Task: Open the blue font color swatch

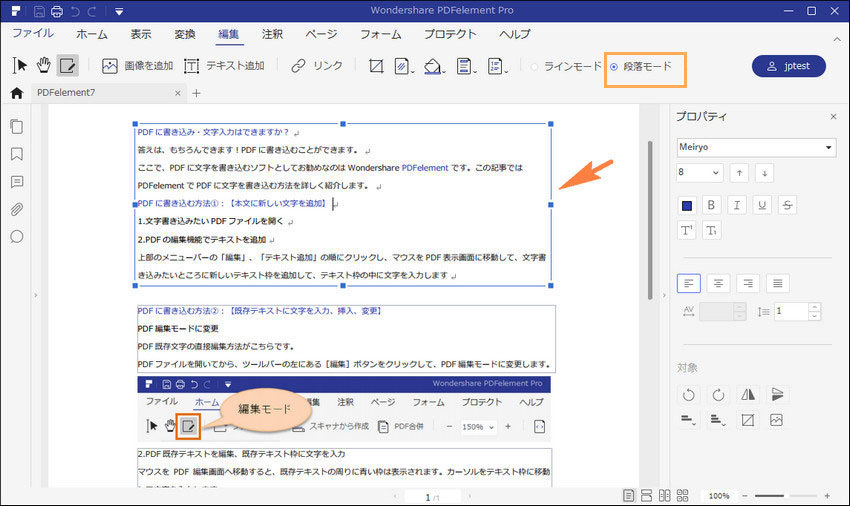Action: pyautogui.click(x=686, y=206)
